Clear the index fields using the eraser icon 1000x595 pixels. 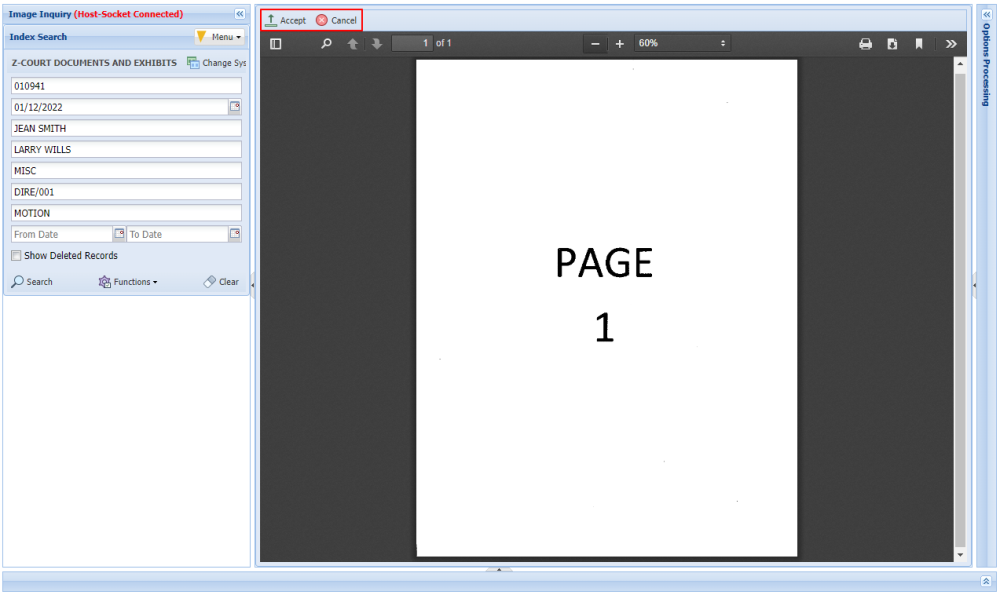point(209,281)
